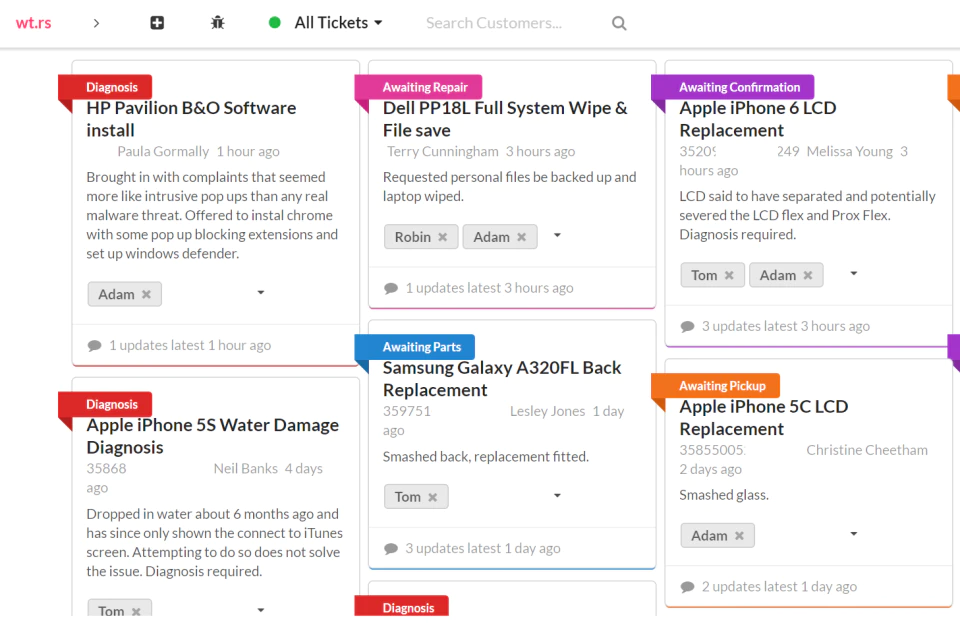The height and width of the screenshot is (623, 960).
Task: Click Awaiting Repair status label
Action: click(425, 87)
